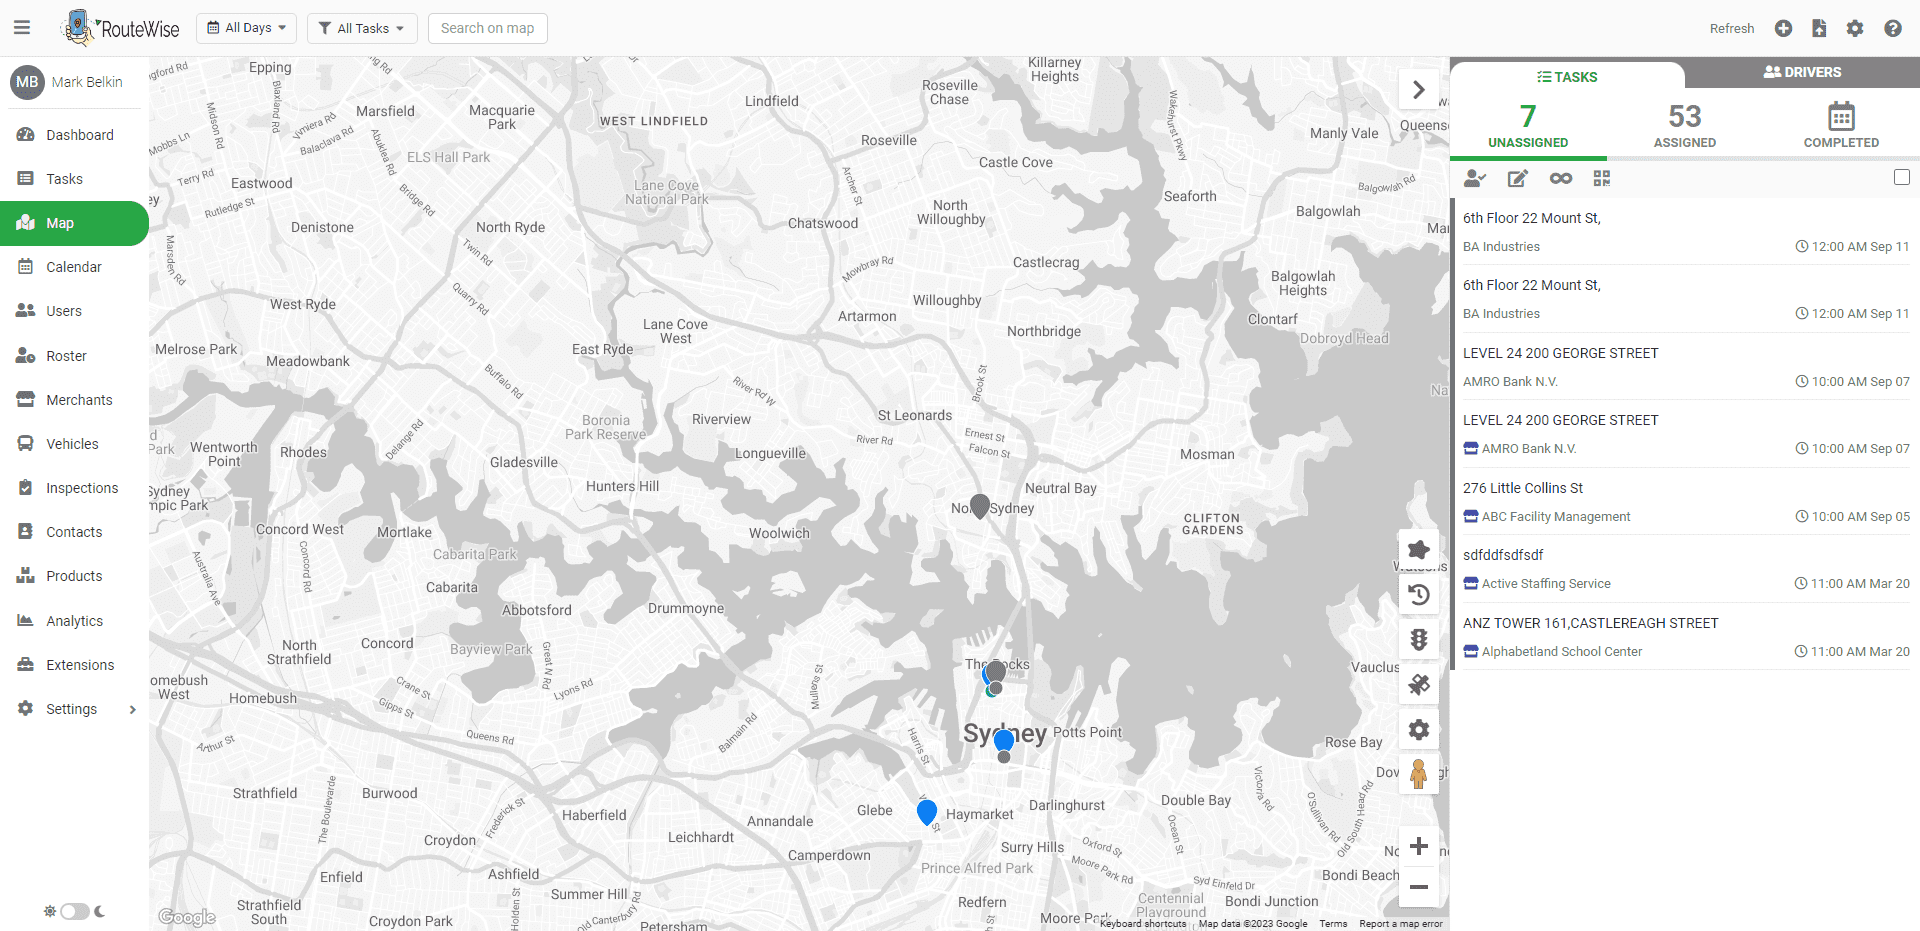Open the edit tasks icon in the panel
Image resolution: width=1920 pixels, height=931 pixels.
tap(1518, 178)
